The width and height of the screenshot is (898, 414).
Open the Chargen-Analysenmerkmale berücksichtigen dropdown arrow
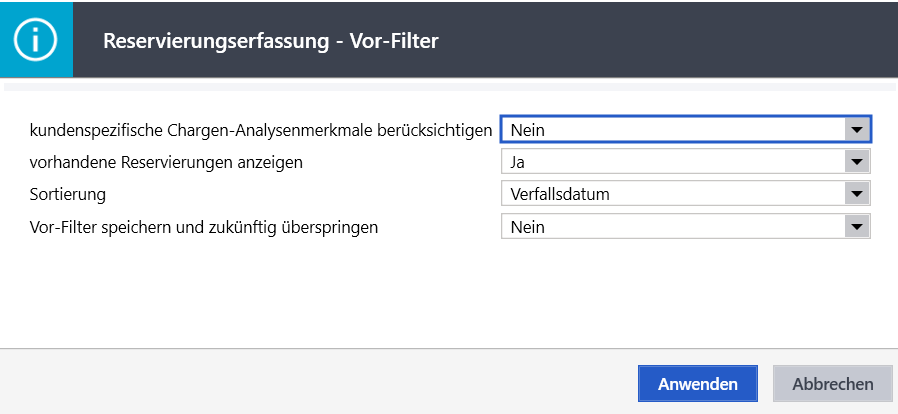pyautogui.click(x=856, y=129)
